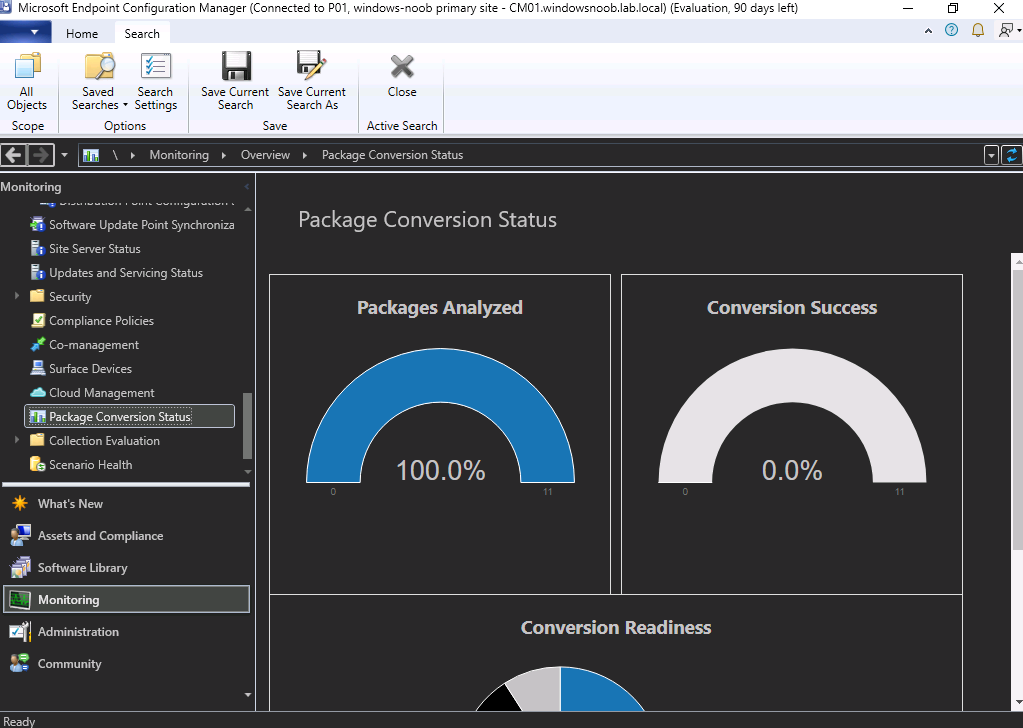
Task: Switch to the Home ribbon tab
Action: (x=82, y=33)
